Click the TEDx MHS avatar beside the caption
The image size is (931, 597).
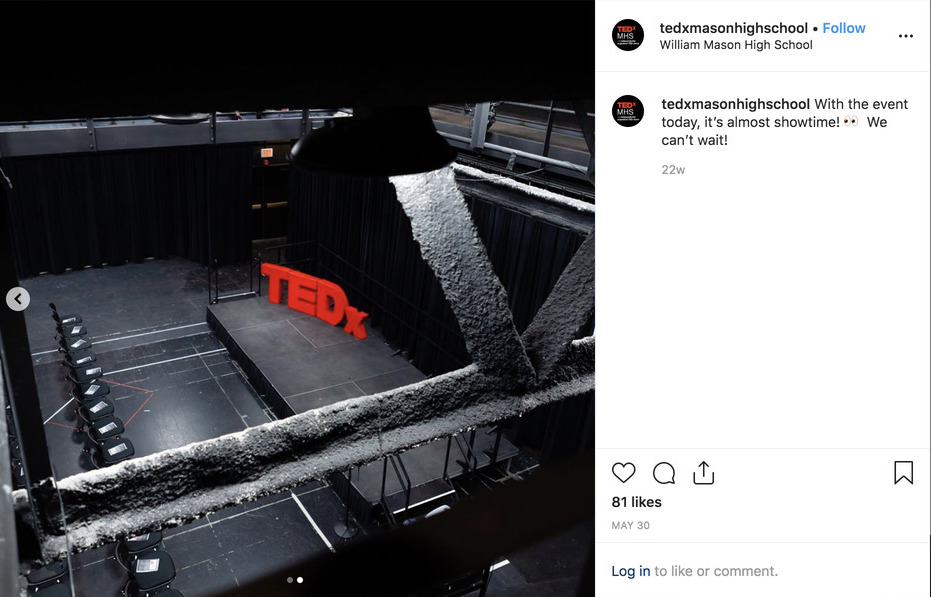click(x=628, y=111)
